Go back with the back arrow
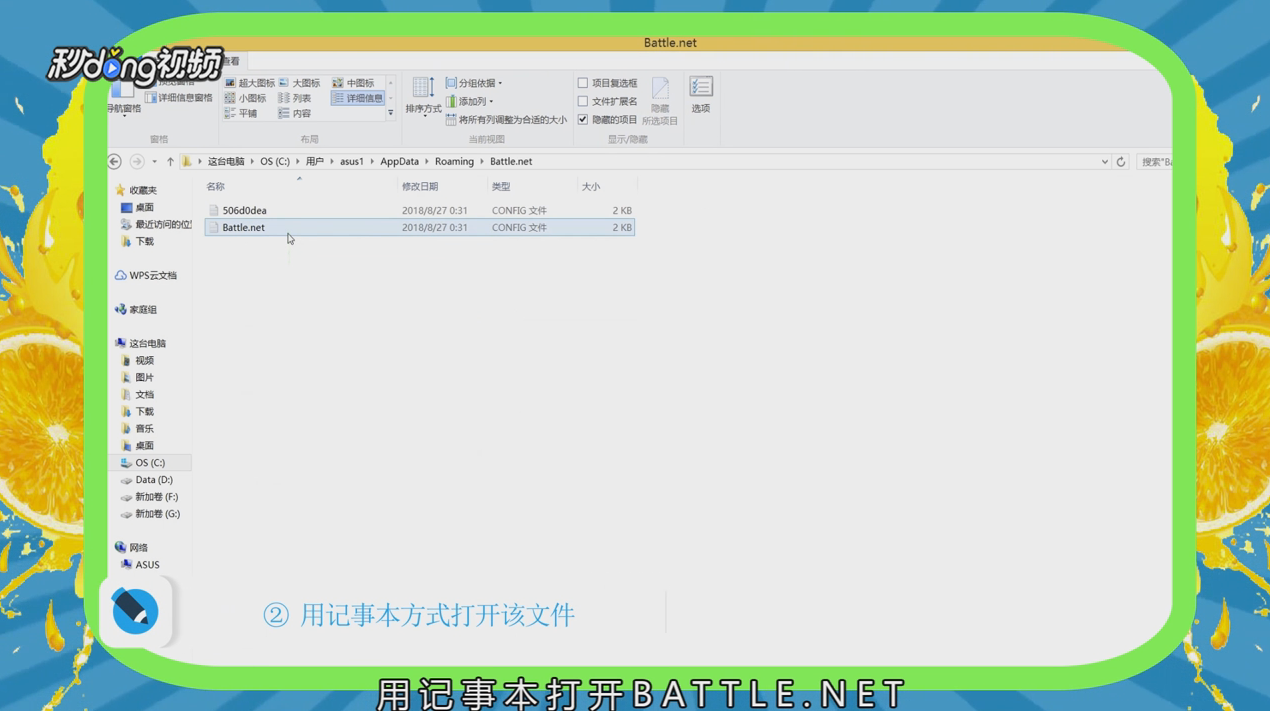 click(x=115, y=161)
